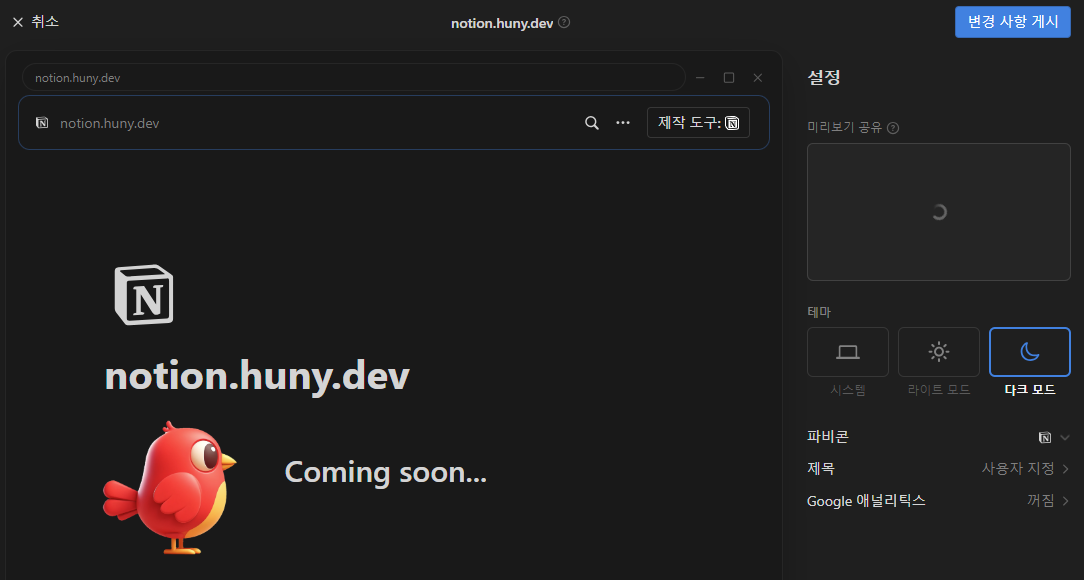Viewport: 1084px width, 580px height.
Task: Minimize the preview browser window
Action: pyautogui.click(x=700, y=77)
